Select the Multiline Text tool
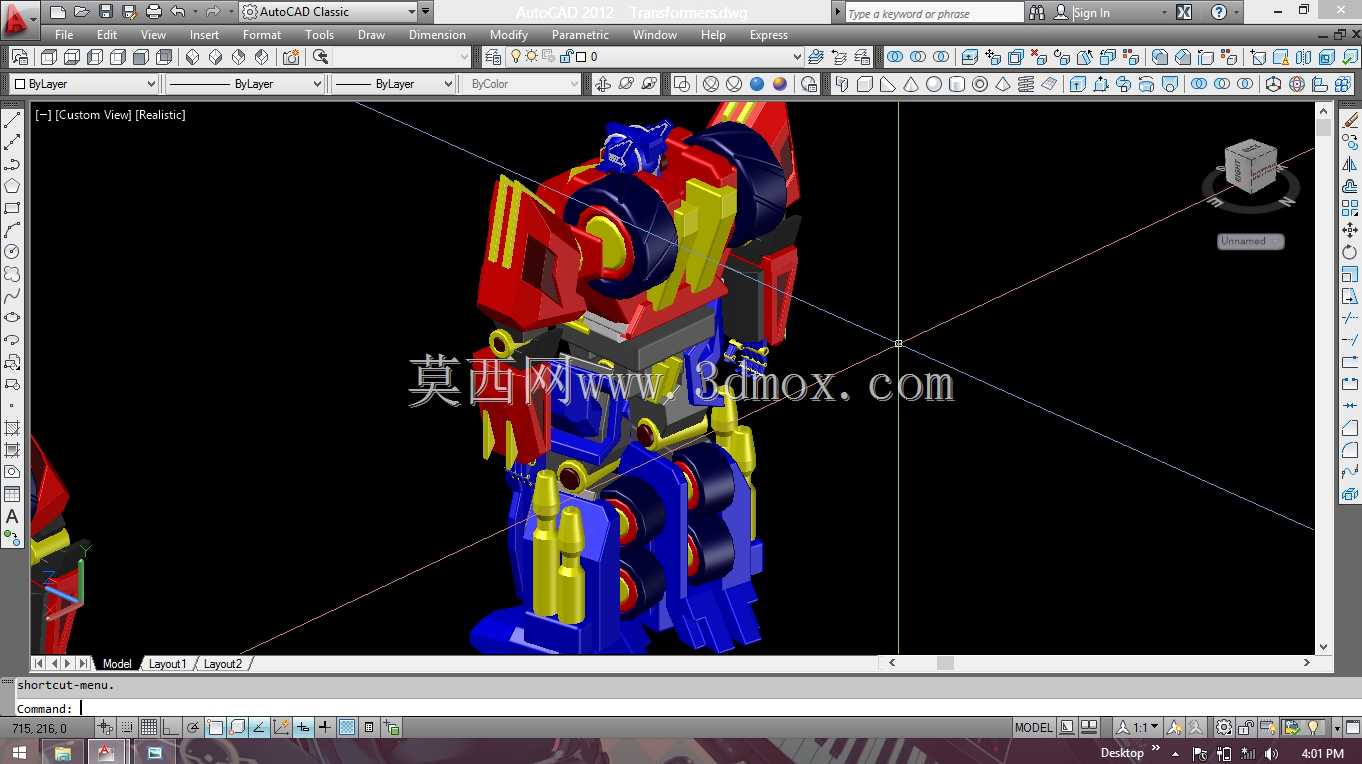Image resolution: width=1362 pixels, height=764 pixels. click(12, 516)
